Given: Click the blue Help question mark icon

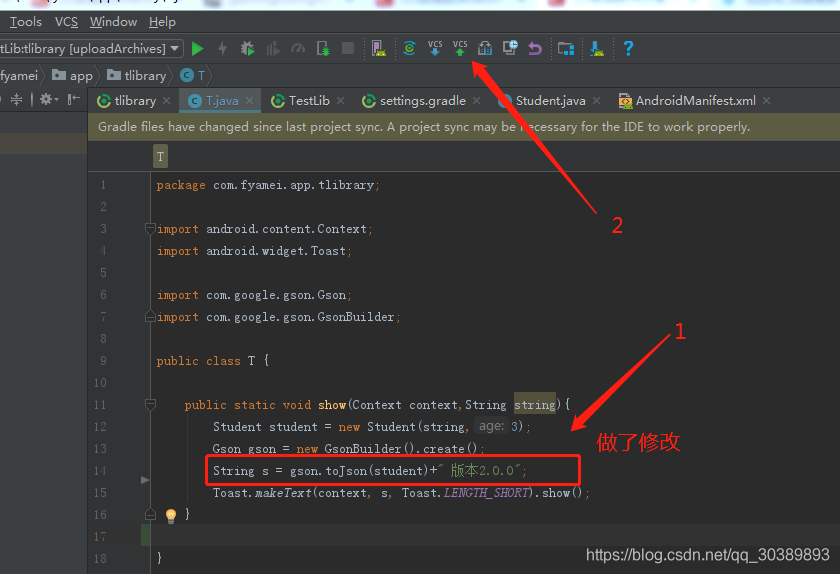Looking at the screenshot, I should pos(628,48).
